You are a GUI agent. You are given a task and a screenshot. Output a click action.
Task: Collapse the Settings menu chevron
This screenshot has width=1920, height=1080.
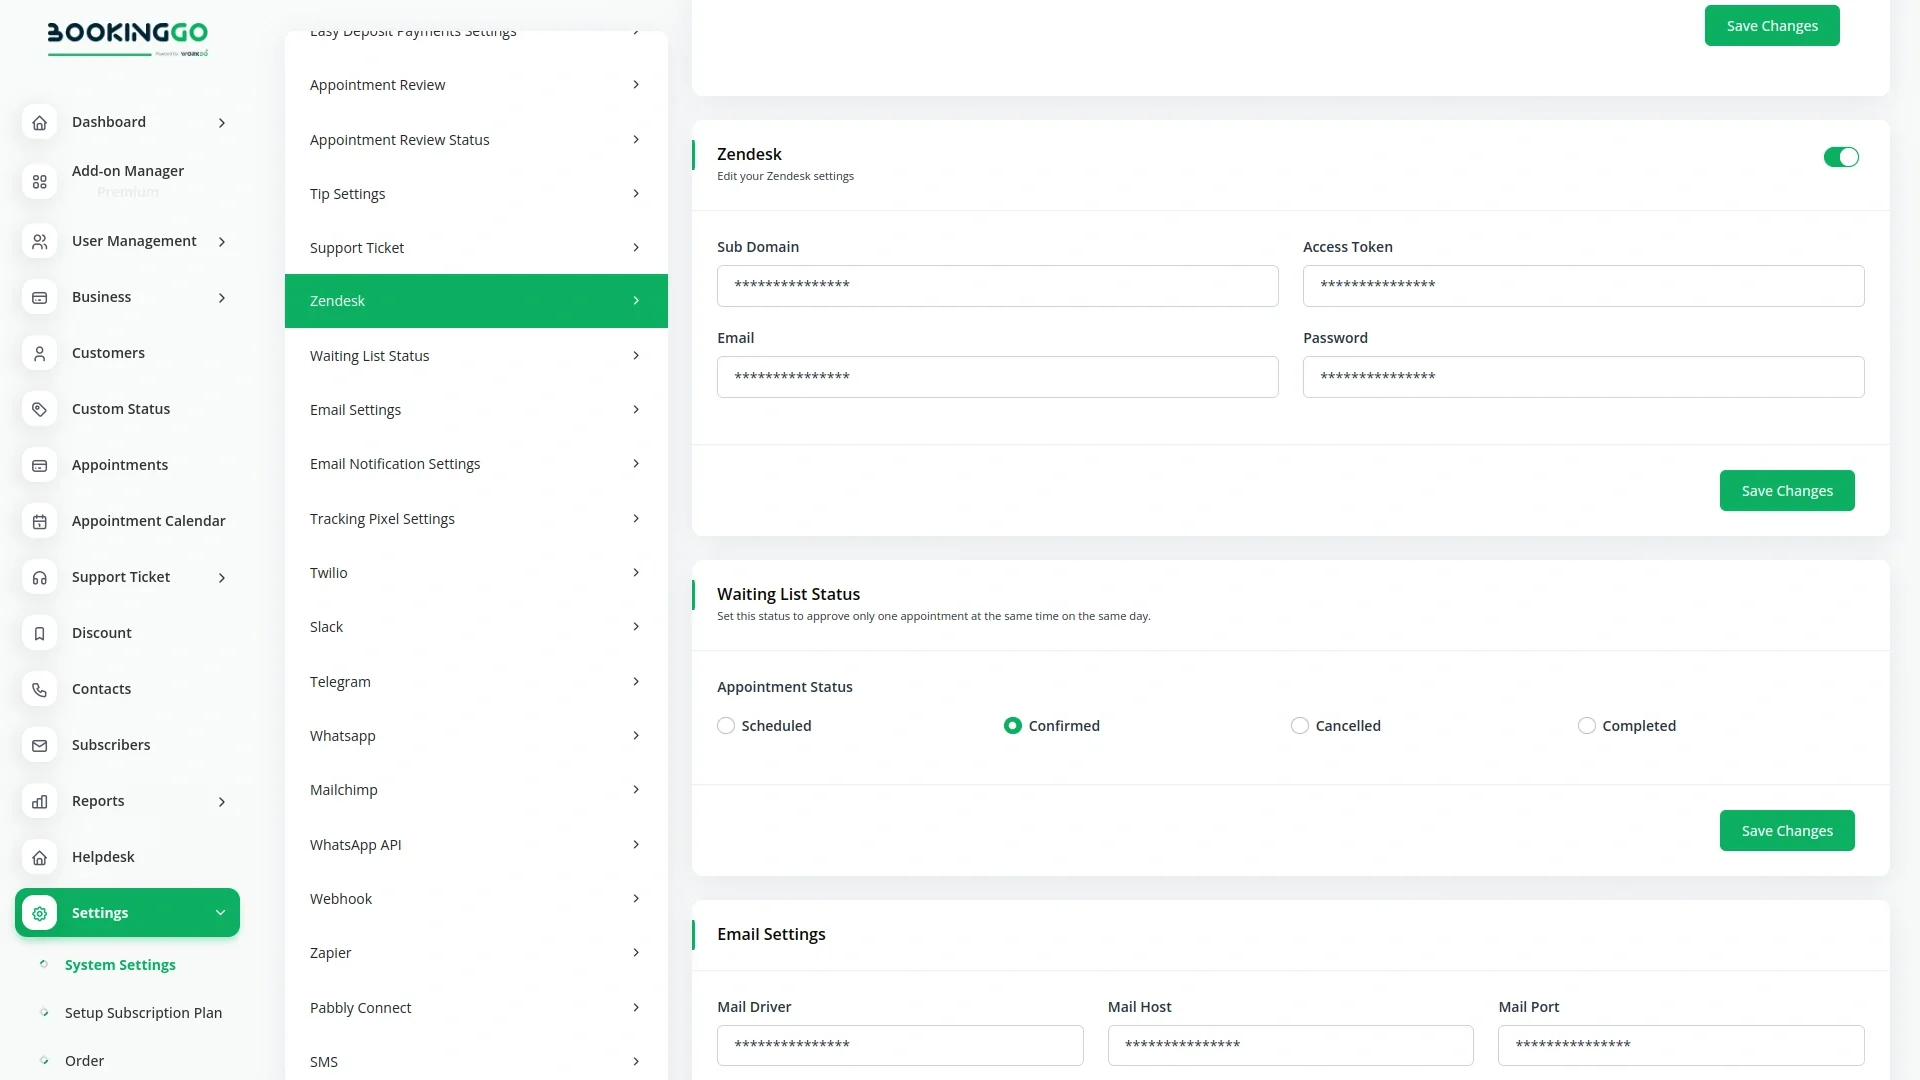pyautogui.click(x=220, y=913)
